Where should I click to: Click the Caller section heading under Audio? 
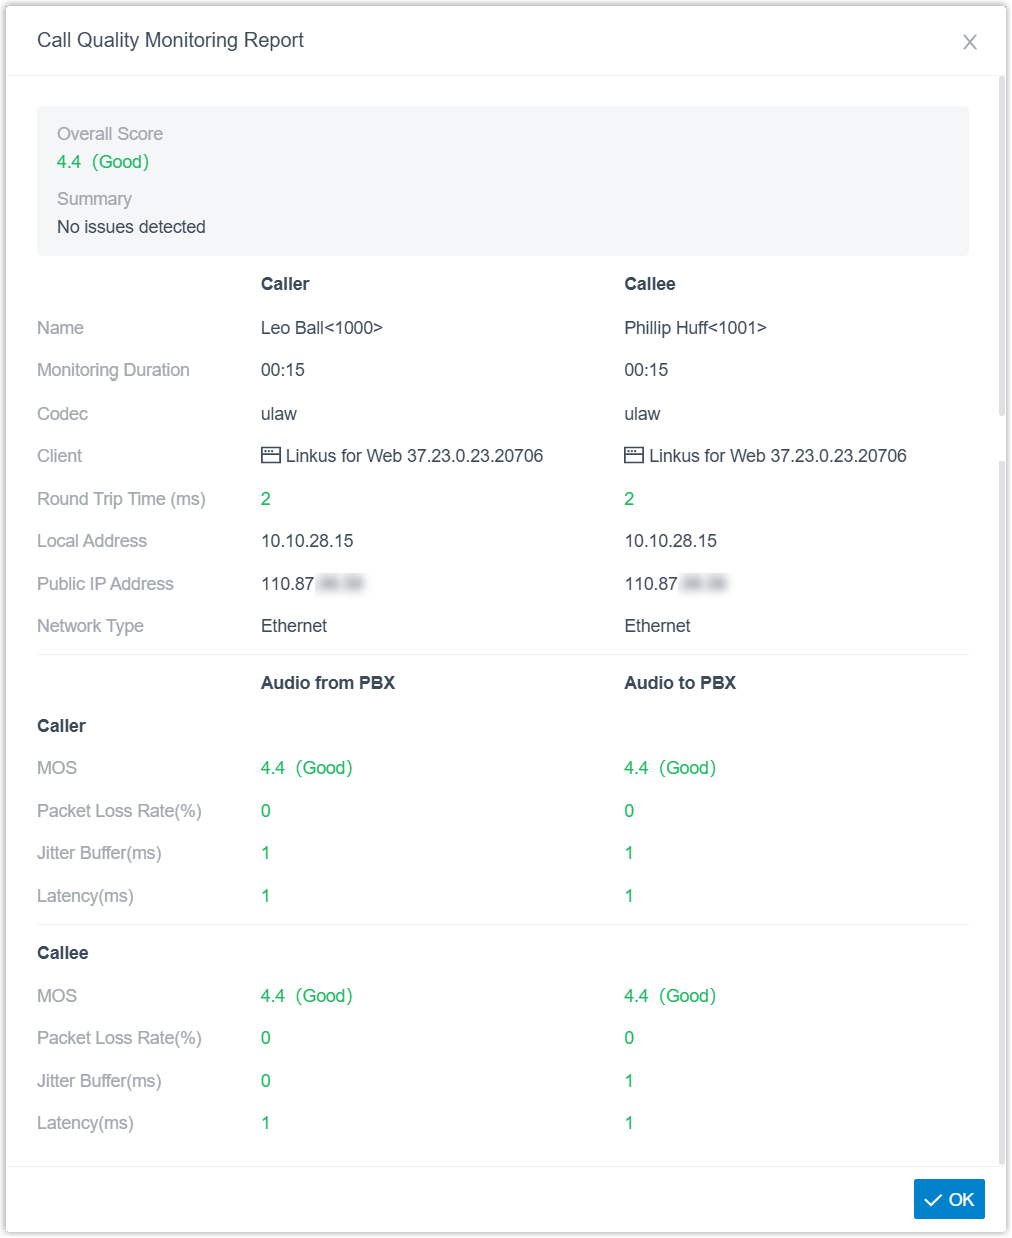tap(61, 726)
